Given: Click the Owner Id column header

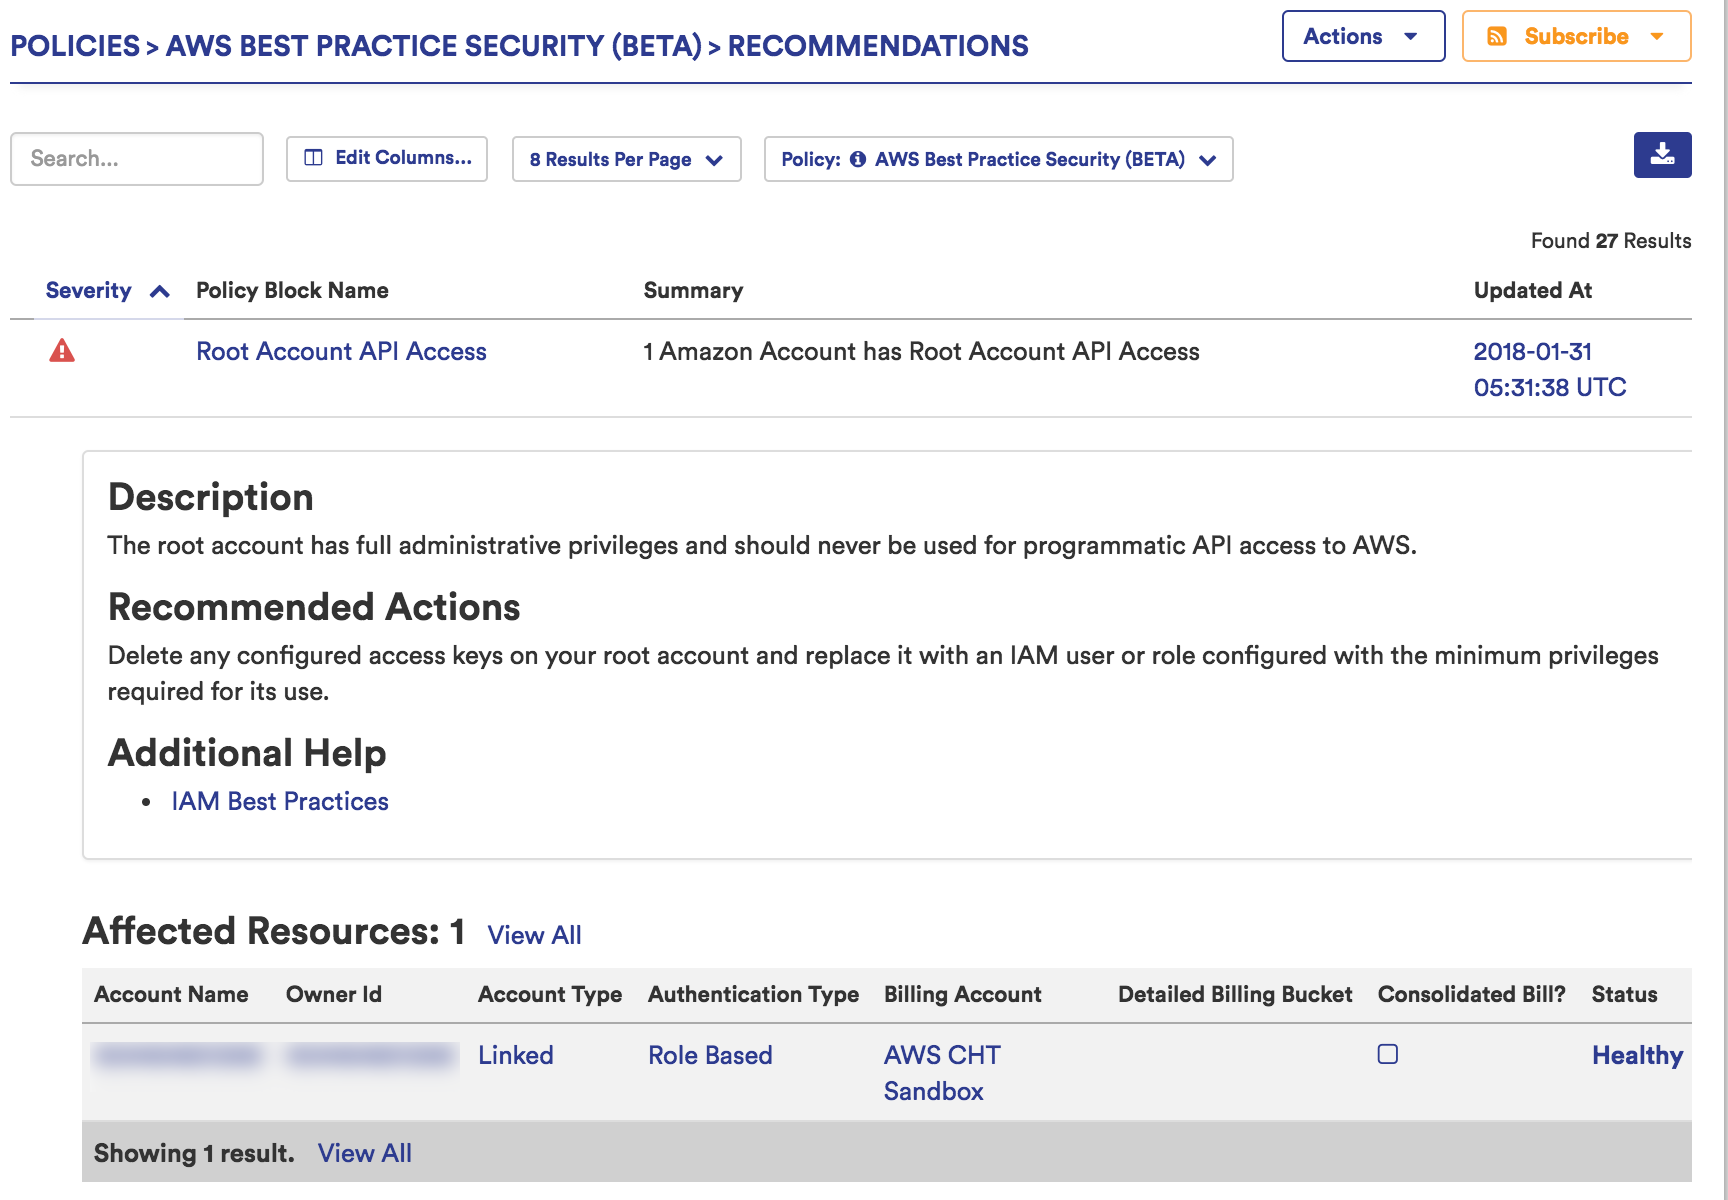Looking at the screenshot, I should click(333, 994).
